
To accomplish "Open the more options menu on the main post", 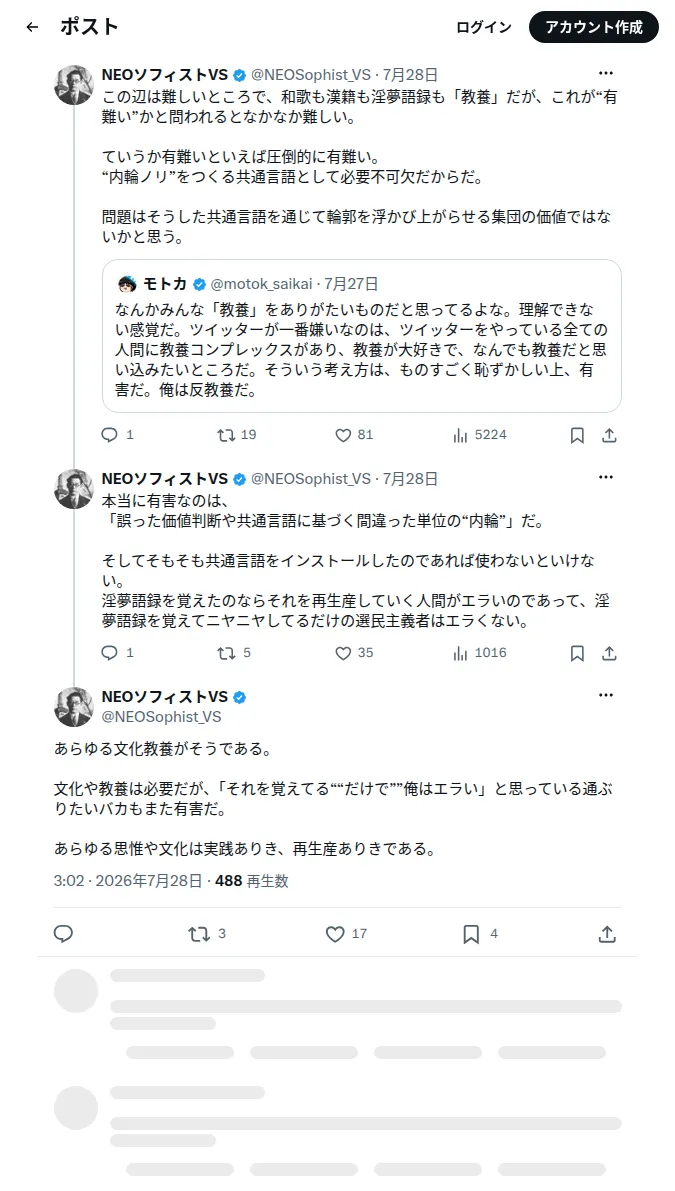I will tap(605, 696).
